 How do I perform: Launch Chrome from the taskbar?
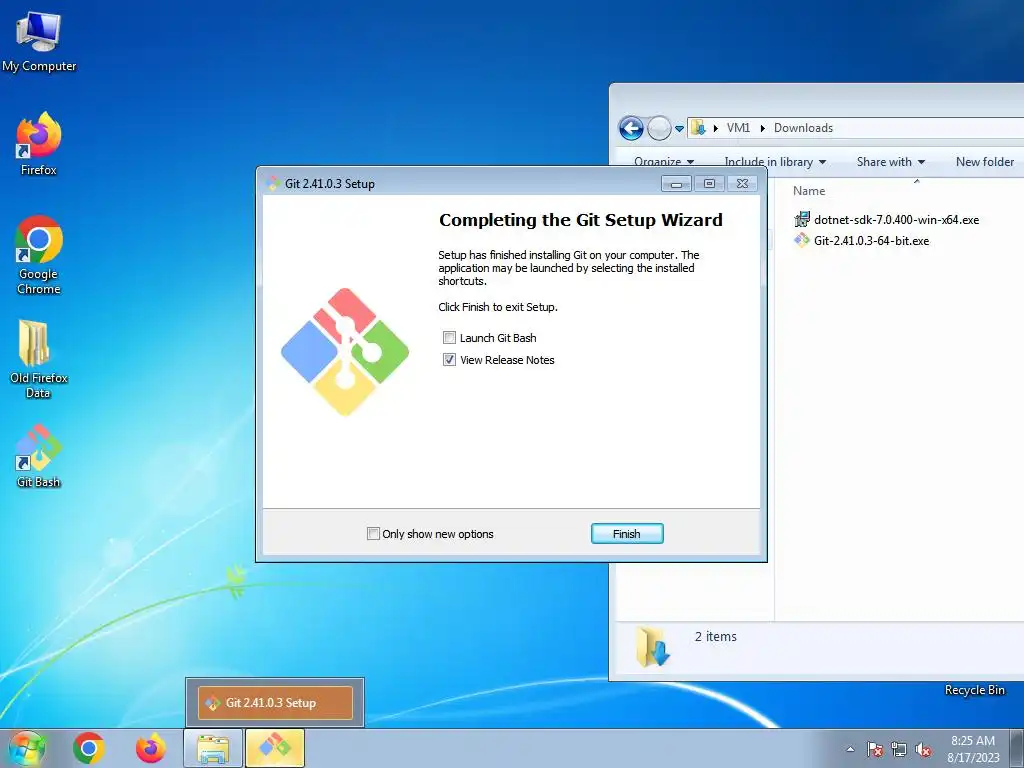89,748
